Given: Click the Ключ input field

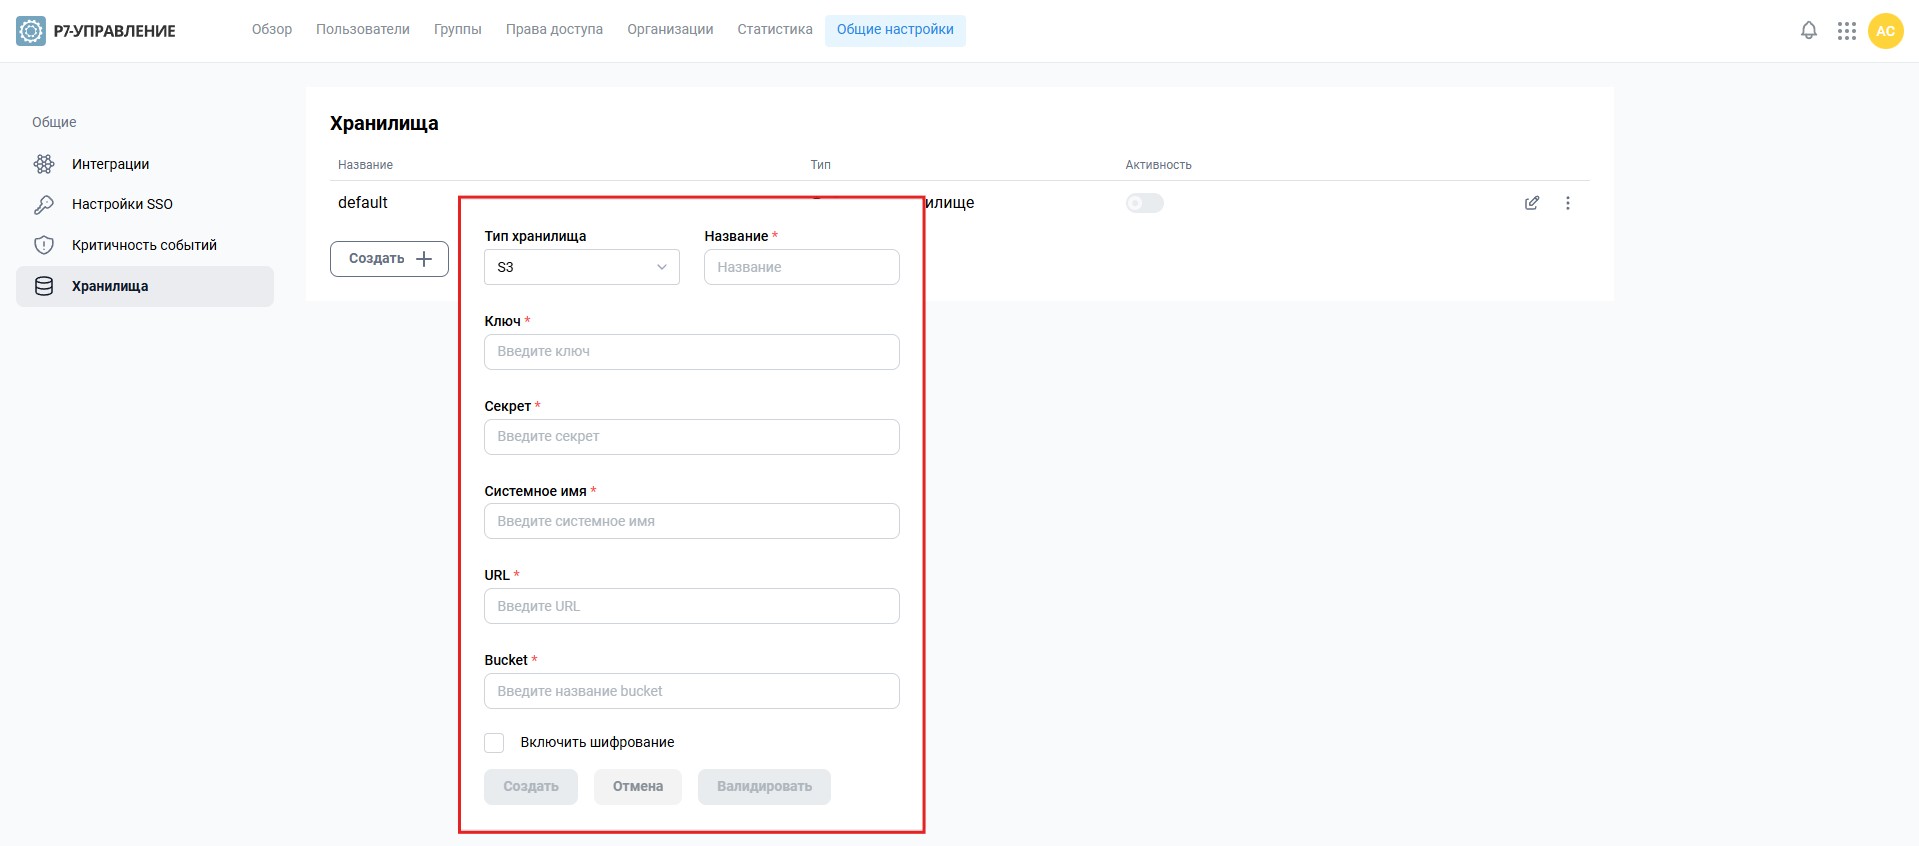Looking at the screenshot, I should 692,352.
